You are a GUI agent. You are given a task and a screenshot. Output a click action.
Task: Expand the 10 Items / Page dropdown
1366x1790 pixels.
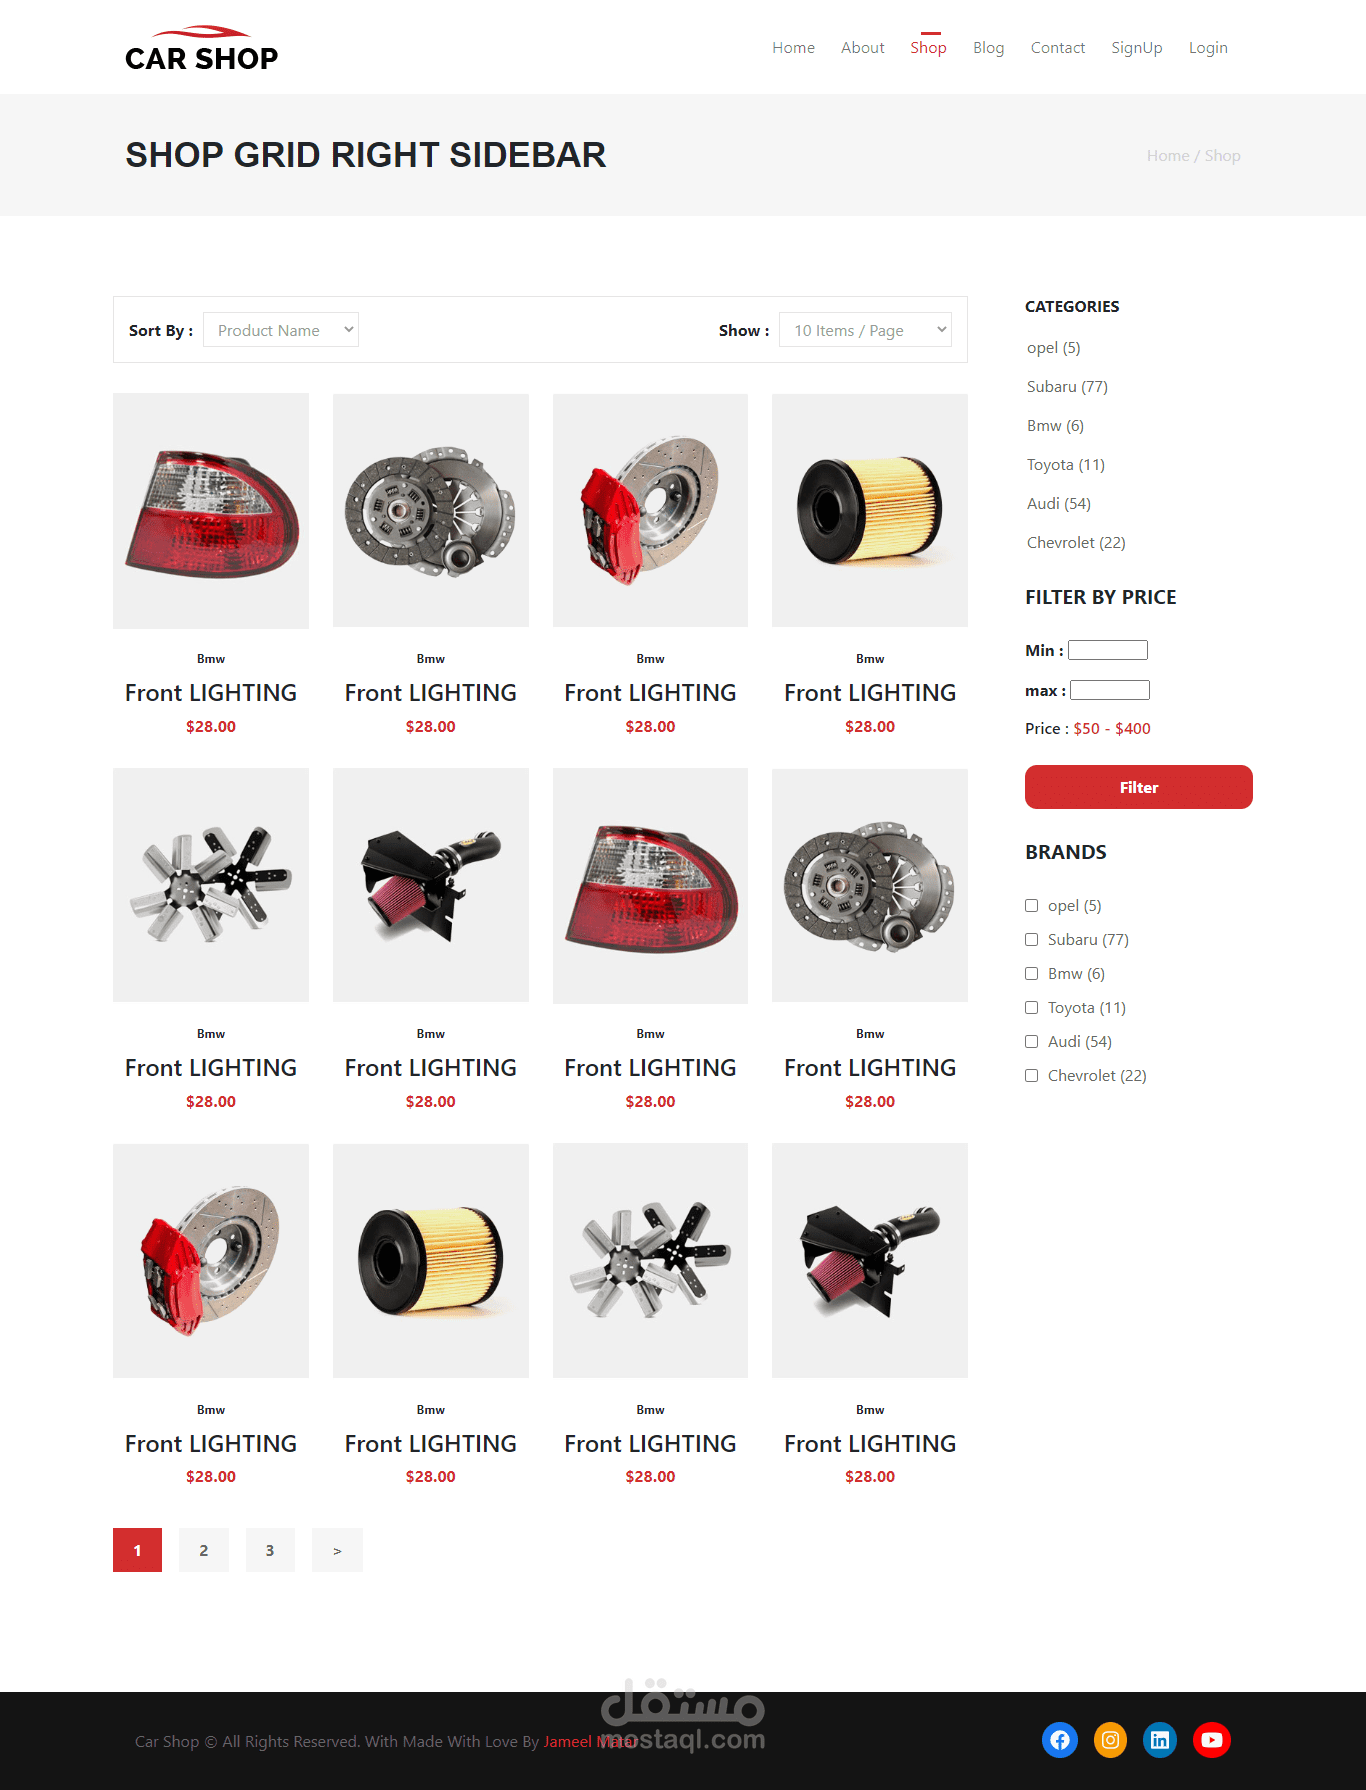click(865, 330)
